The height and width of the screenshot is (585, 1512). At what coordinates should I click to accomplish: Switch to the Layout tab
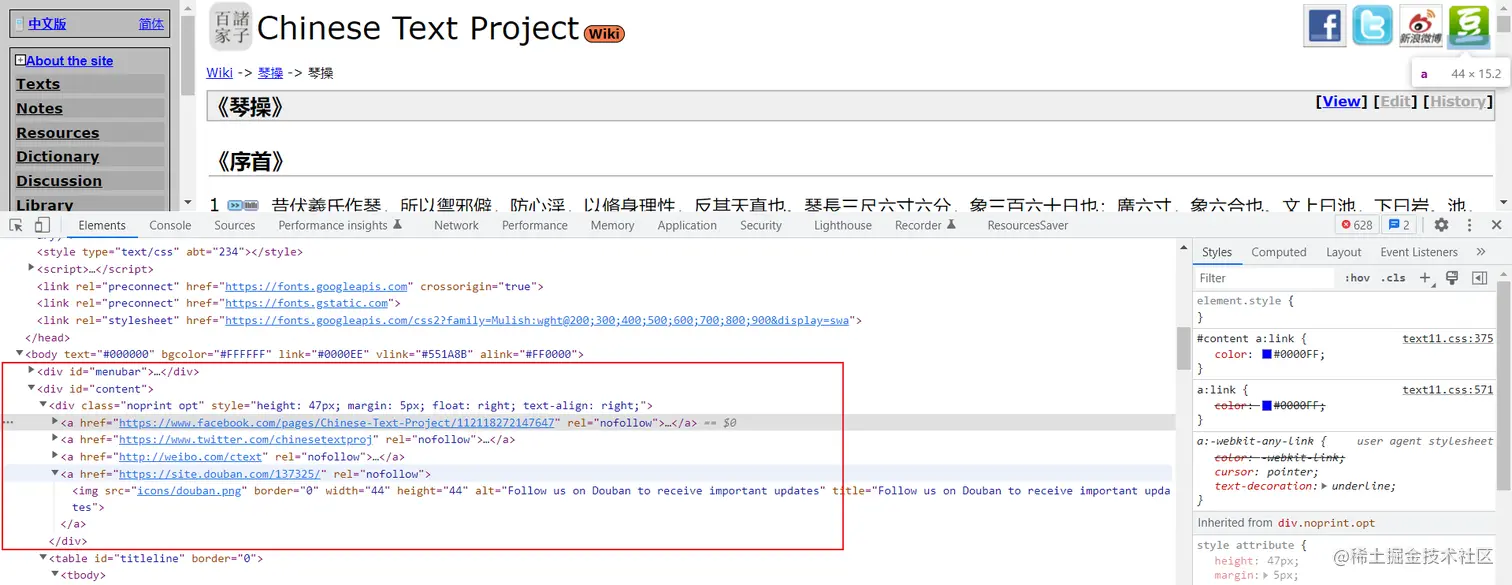[x=1343, y=252]
